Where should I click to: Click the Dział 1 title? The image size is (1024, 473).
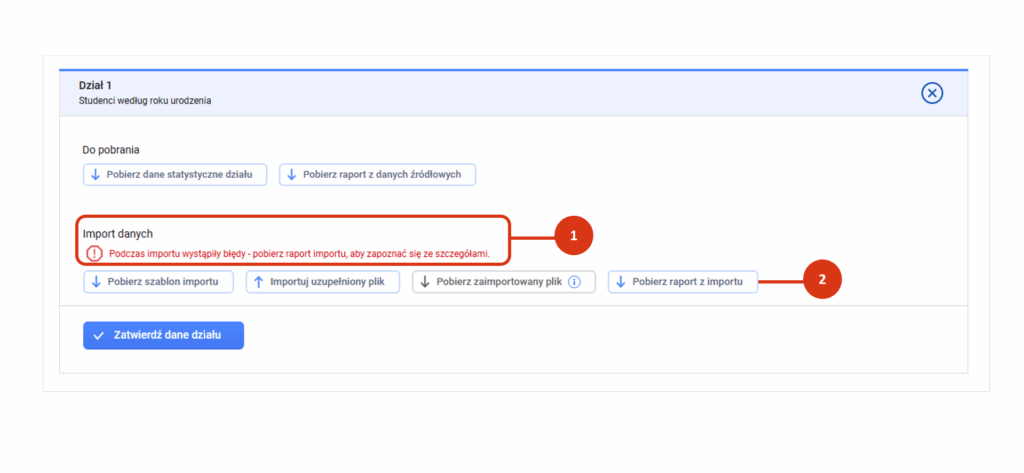[x=96, y=86]
